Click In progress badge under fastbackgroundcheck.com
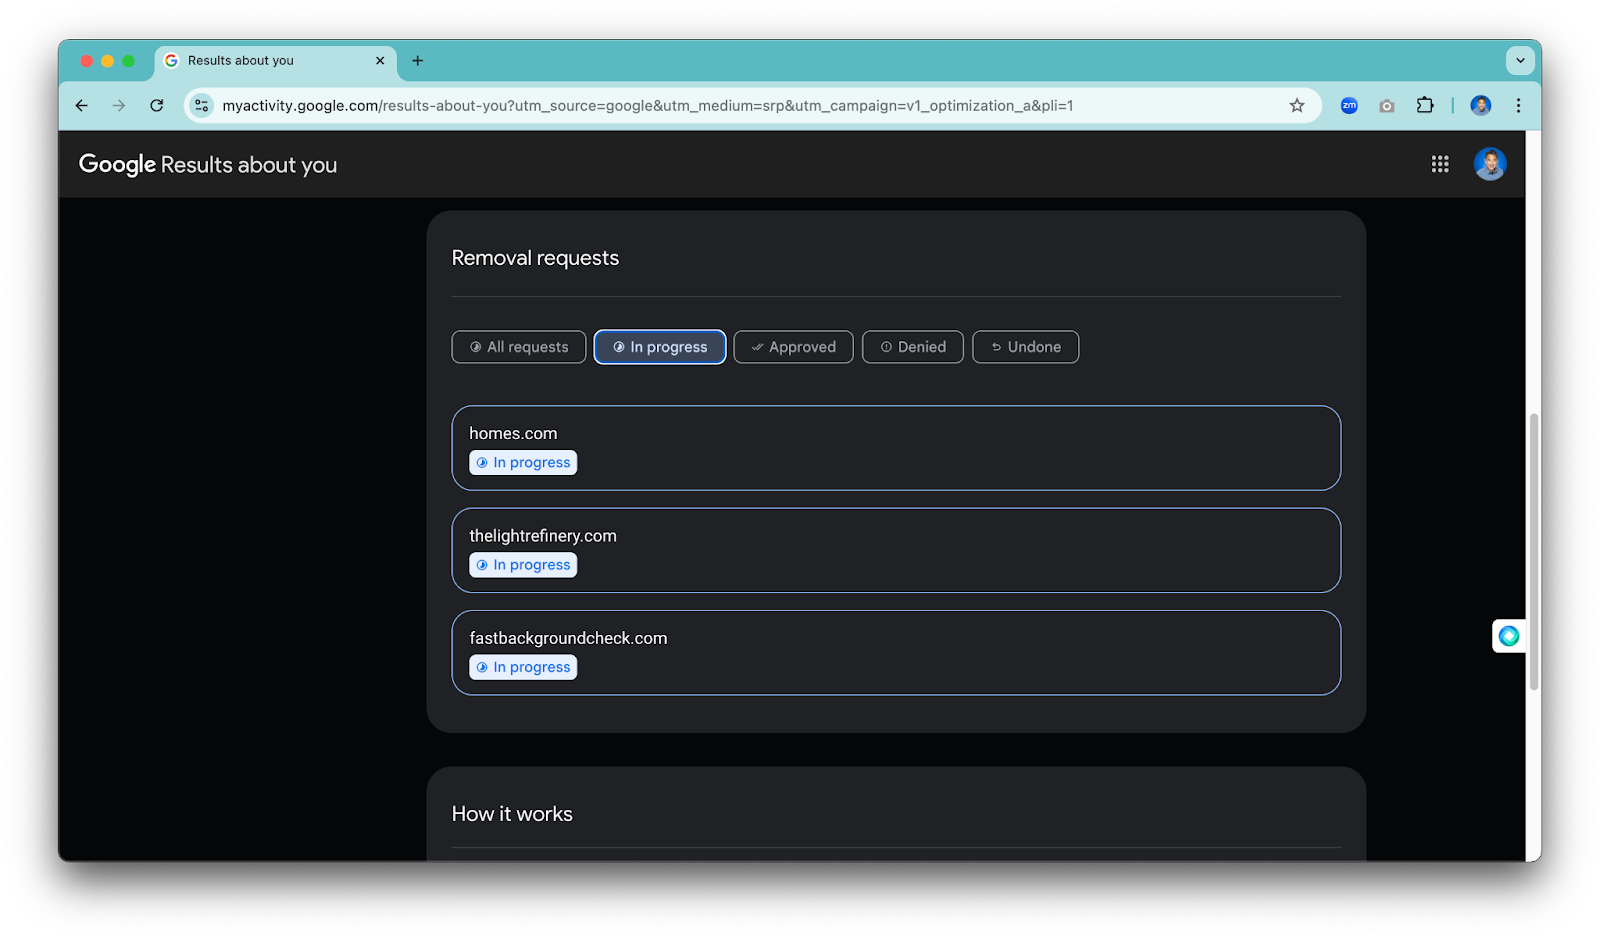1600x939 pixels. (523, 667)
